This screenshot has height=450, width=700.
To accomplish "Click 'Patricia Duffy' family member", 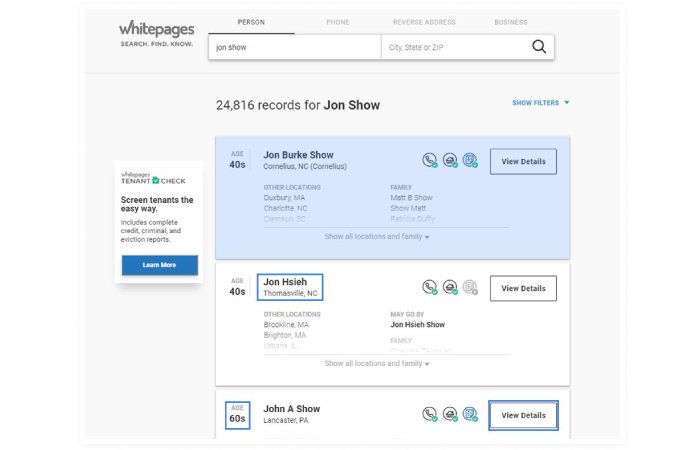I will 412,219.
